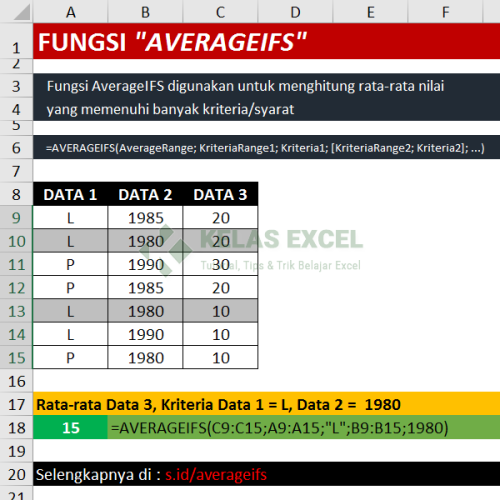This screenshot has width=500, height=500.
Task: Select row 3 header
Action: 16,86
